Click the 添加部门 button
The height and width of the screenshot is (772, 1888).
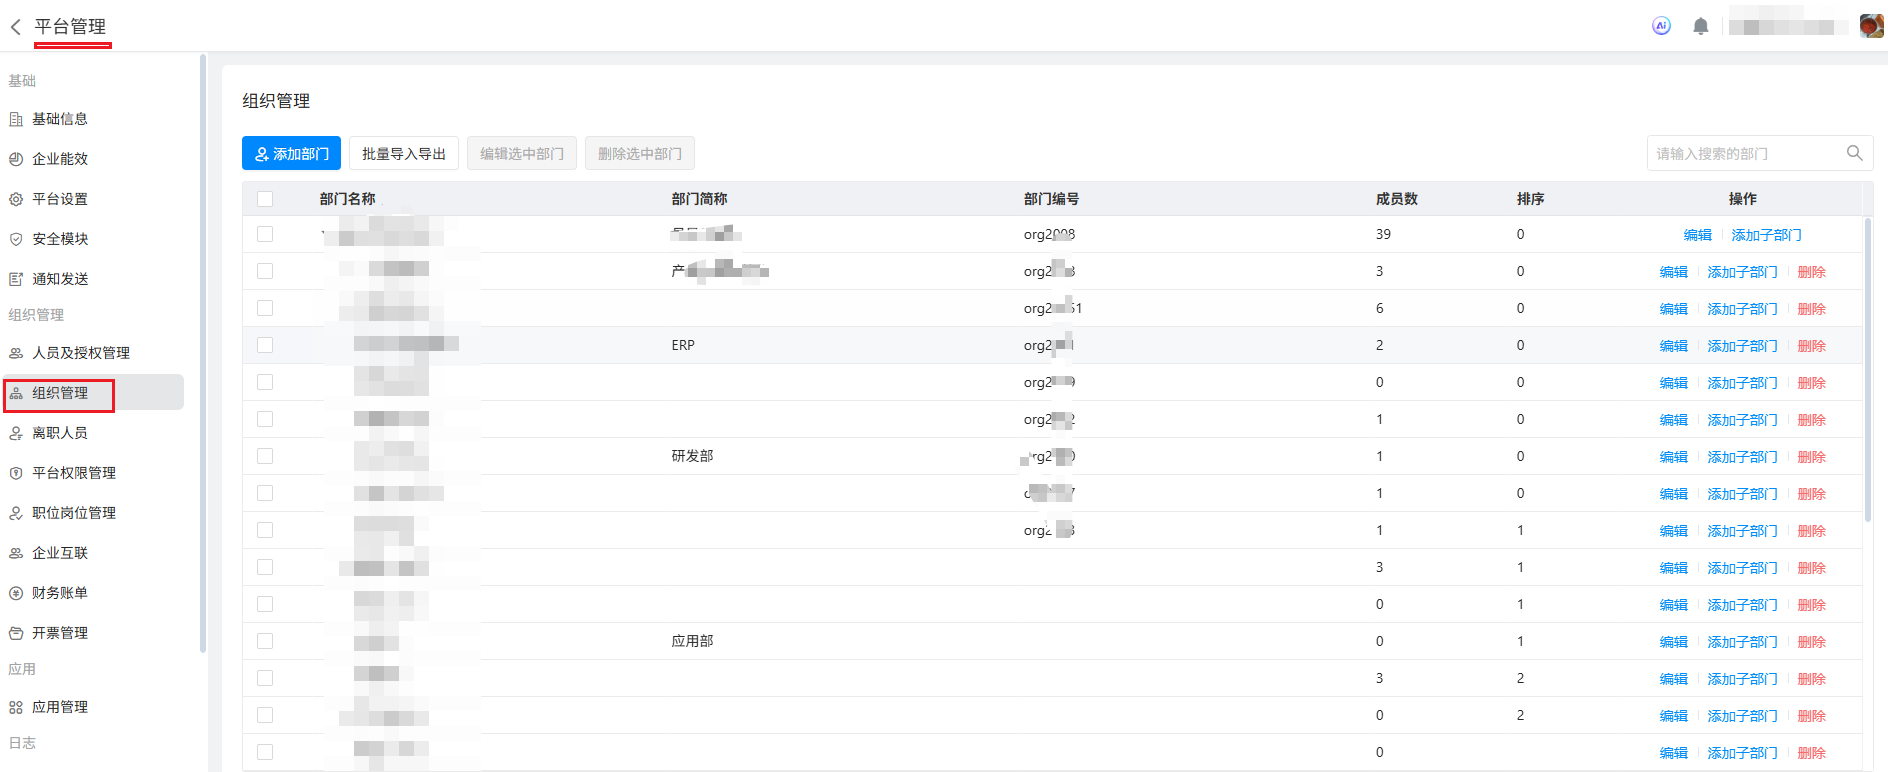coord(291,153)
